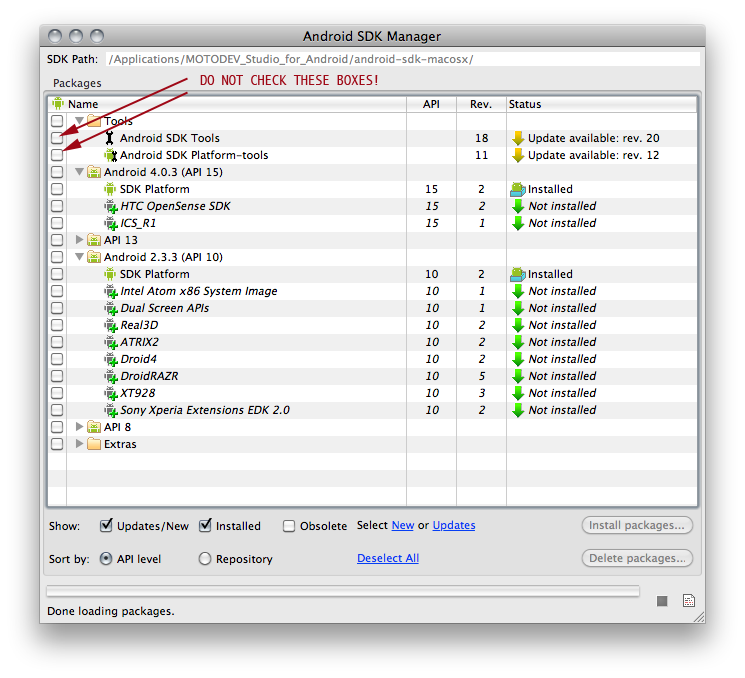This screenshot has width=745, height=678.
Task: Check the DroidRAZR package checkbox
Action: (x=57, y=376)
